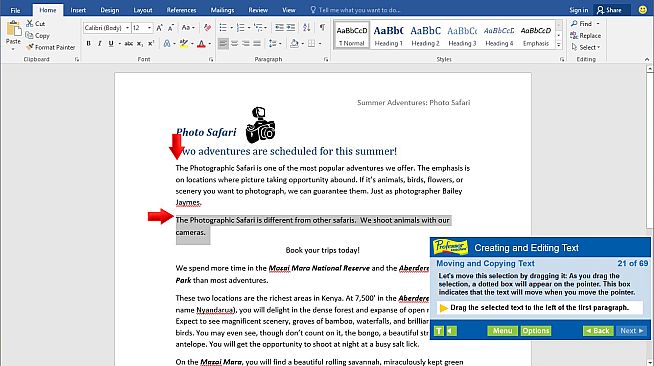Image resolution: width=654 pixels, height=366 pixels.
Task: Open line and paragraph spacing options
Action: click(274, 43)
